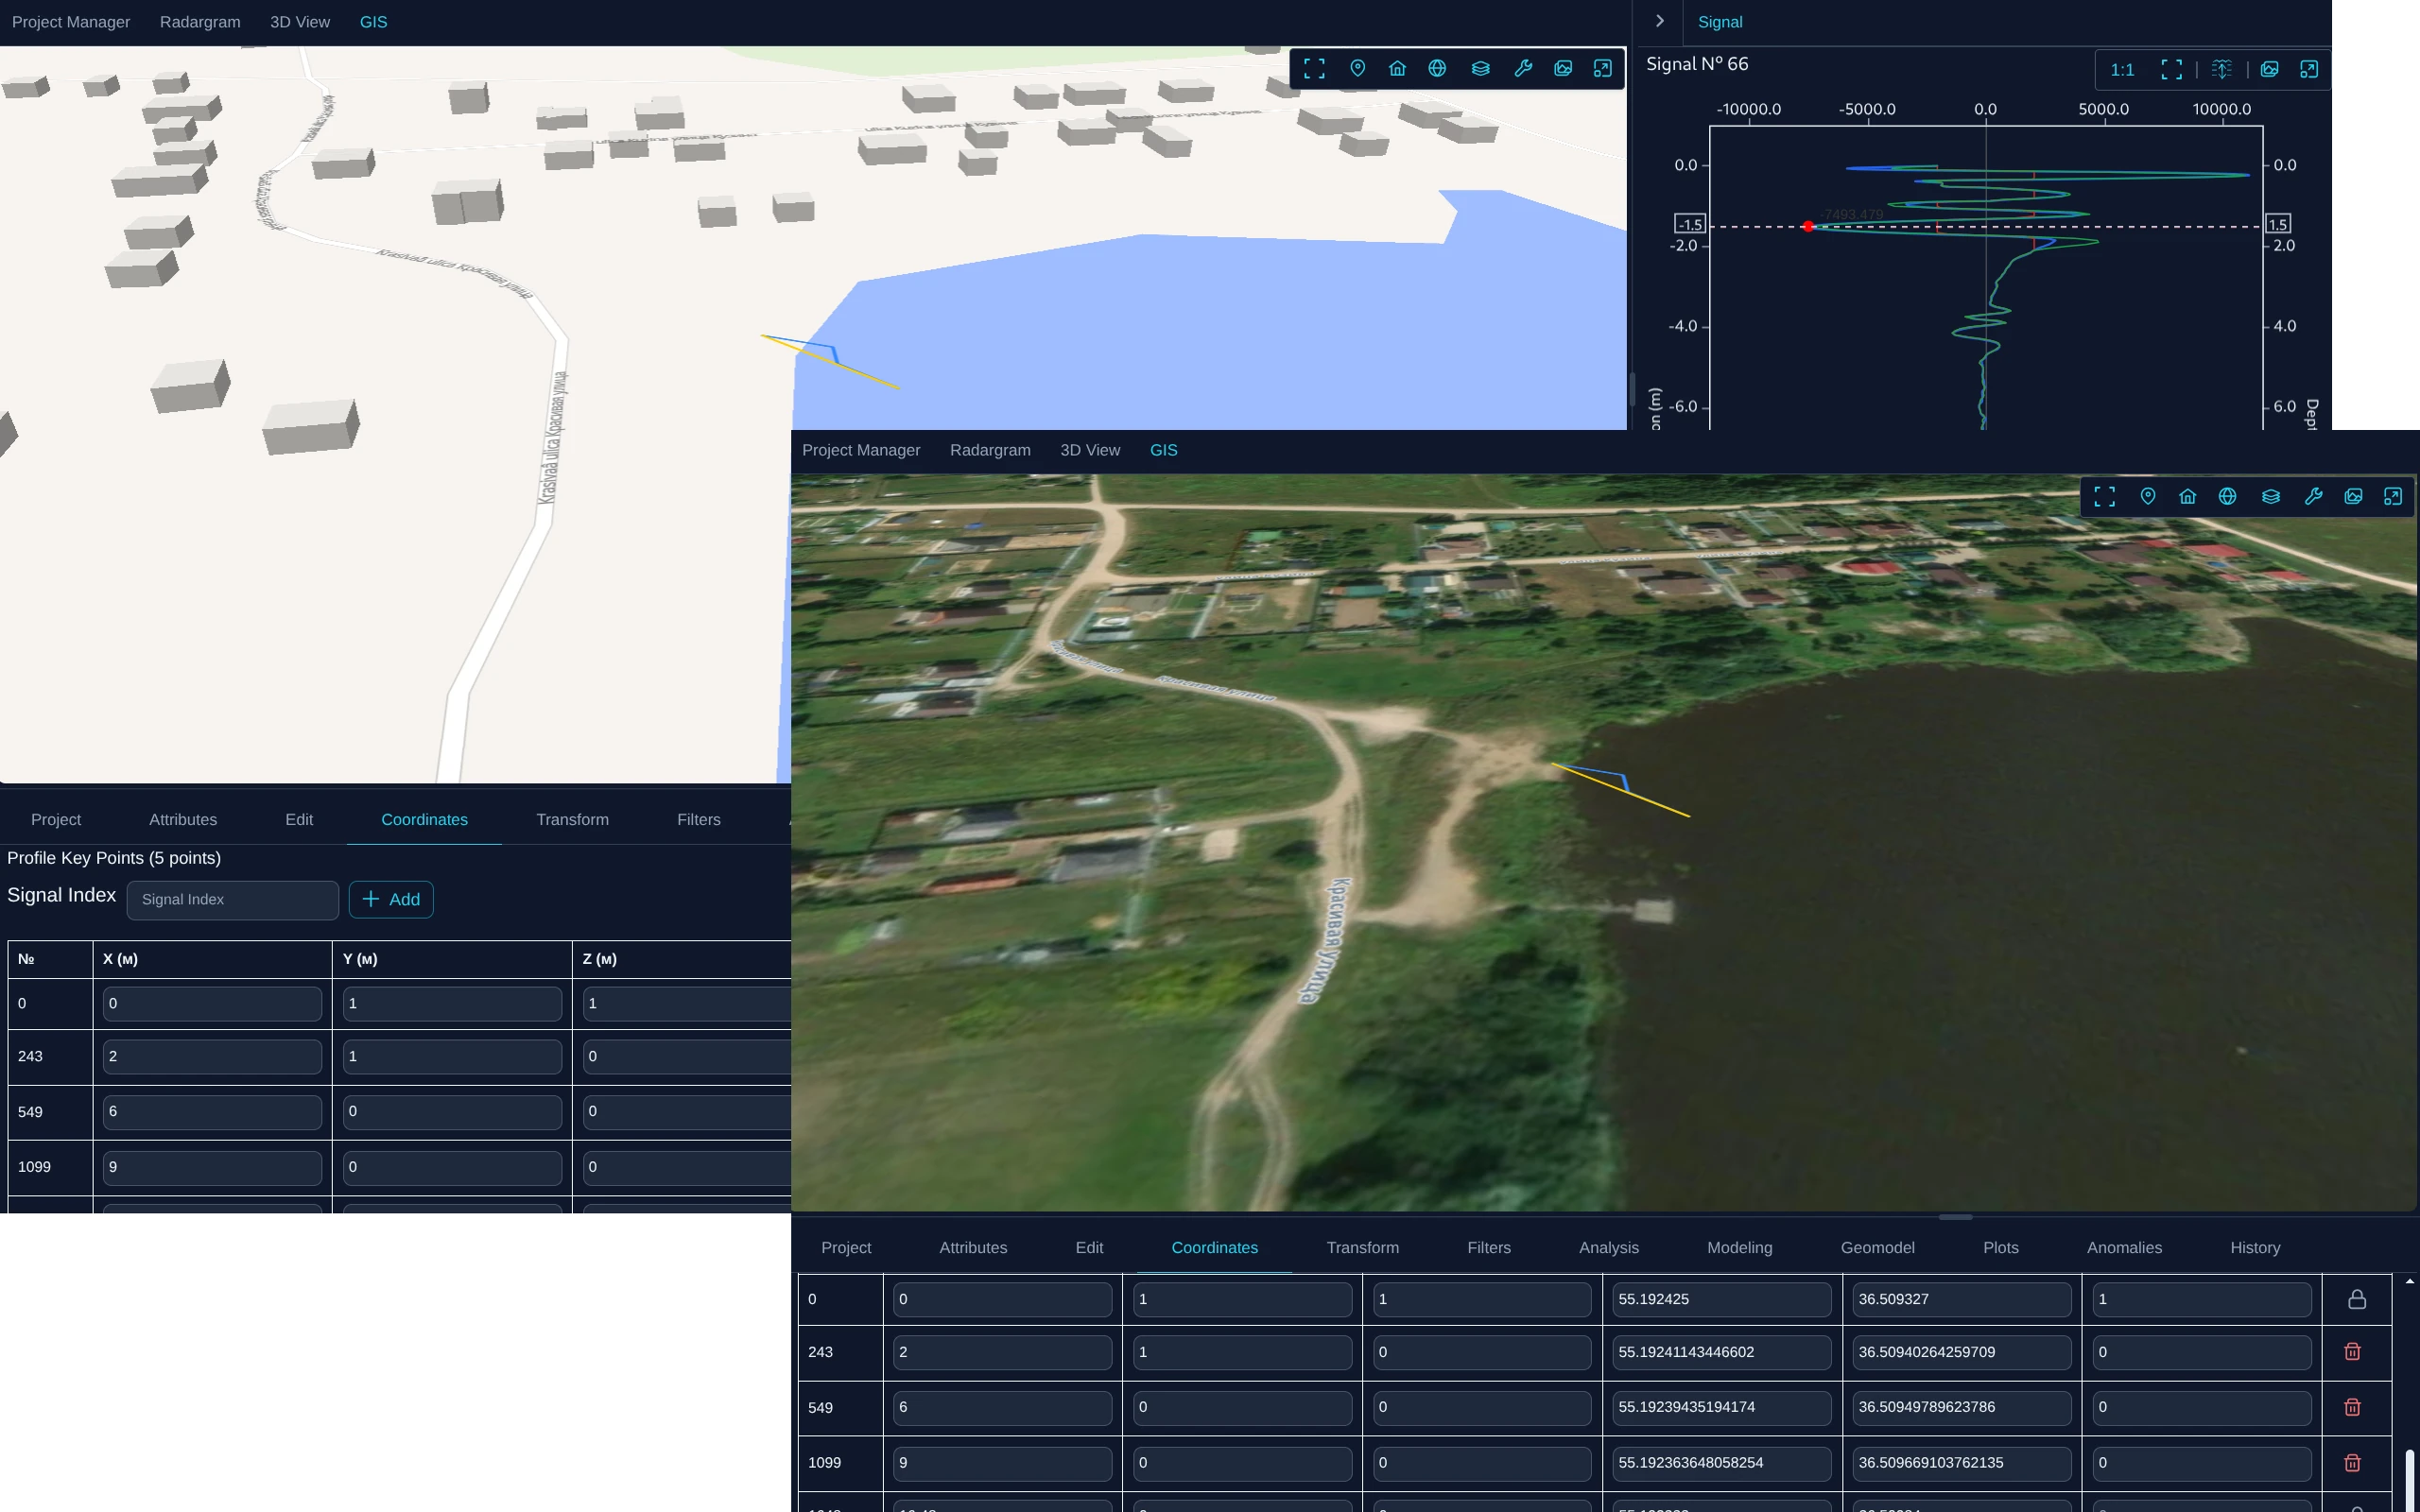
Task: Toggle 1:1 scale in the Signal panel
Action: click(x=2121, y=69)
